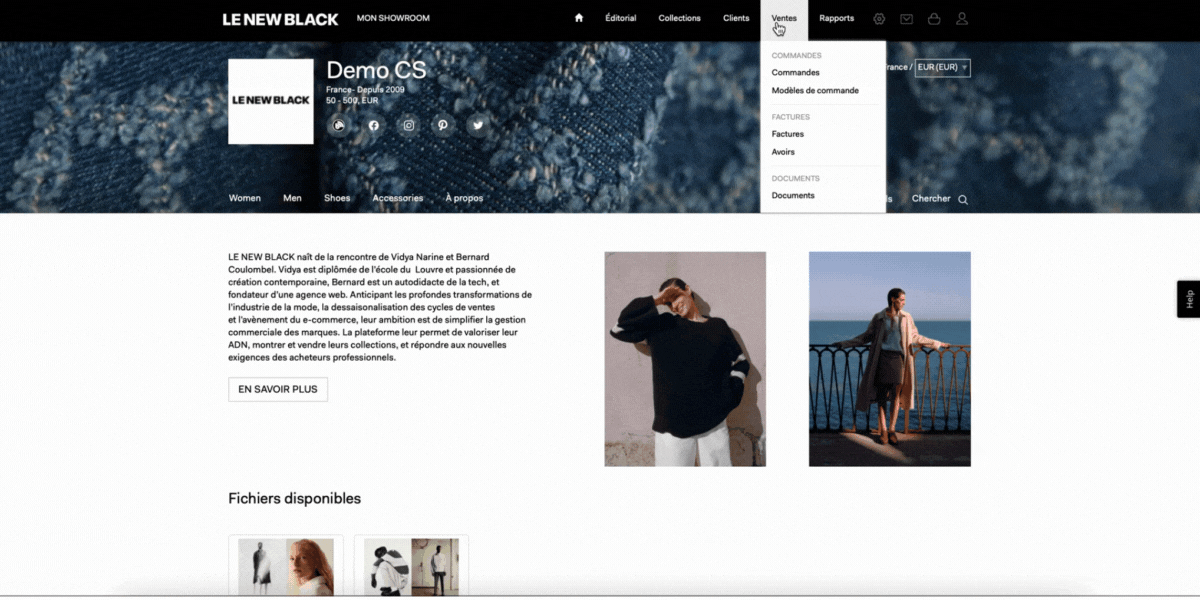1200x600 pixels.
Task: Click the EN SAVOIR PLUS button
Action: pos(278,389)
